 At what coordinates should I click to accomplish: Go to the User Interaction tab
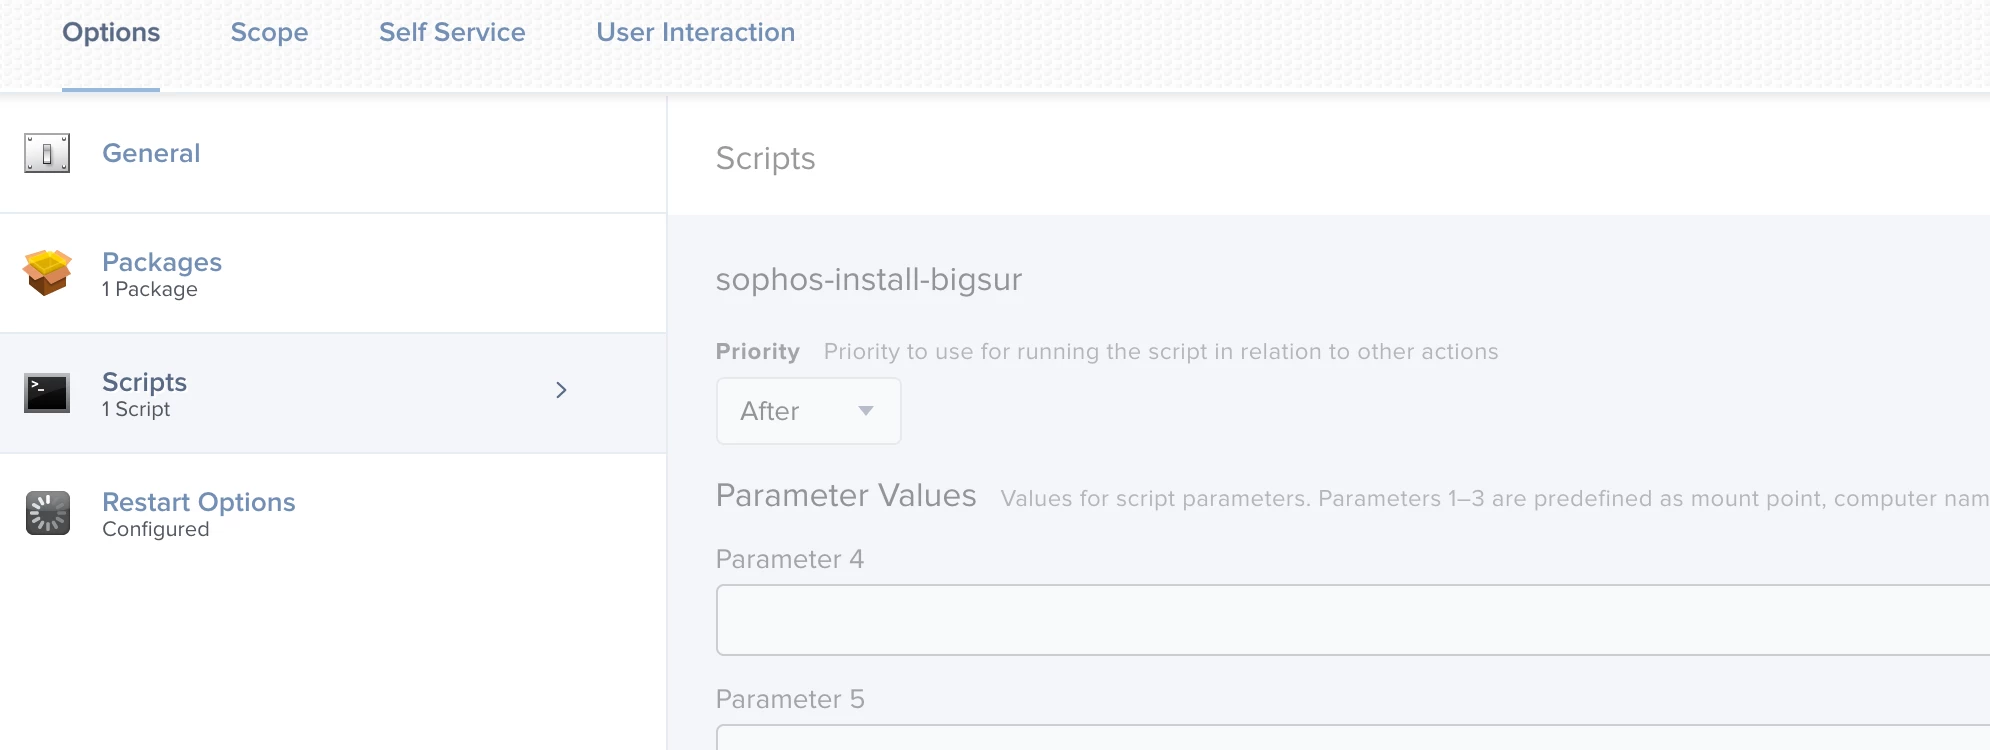point(695,33)
